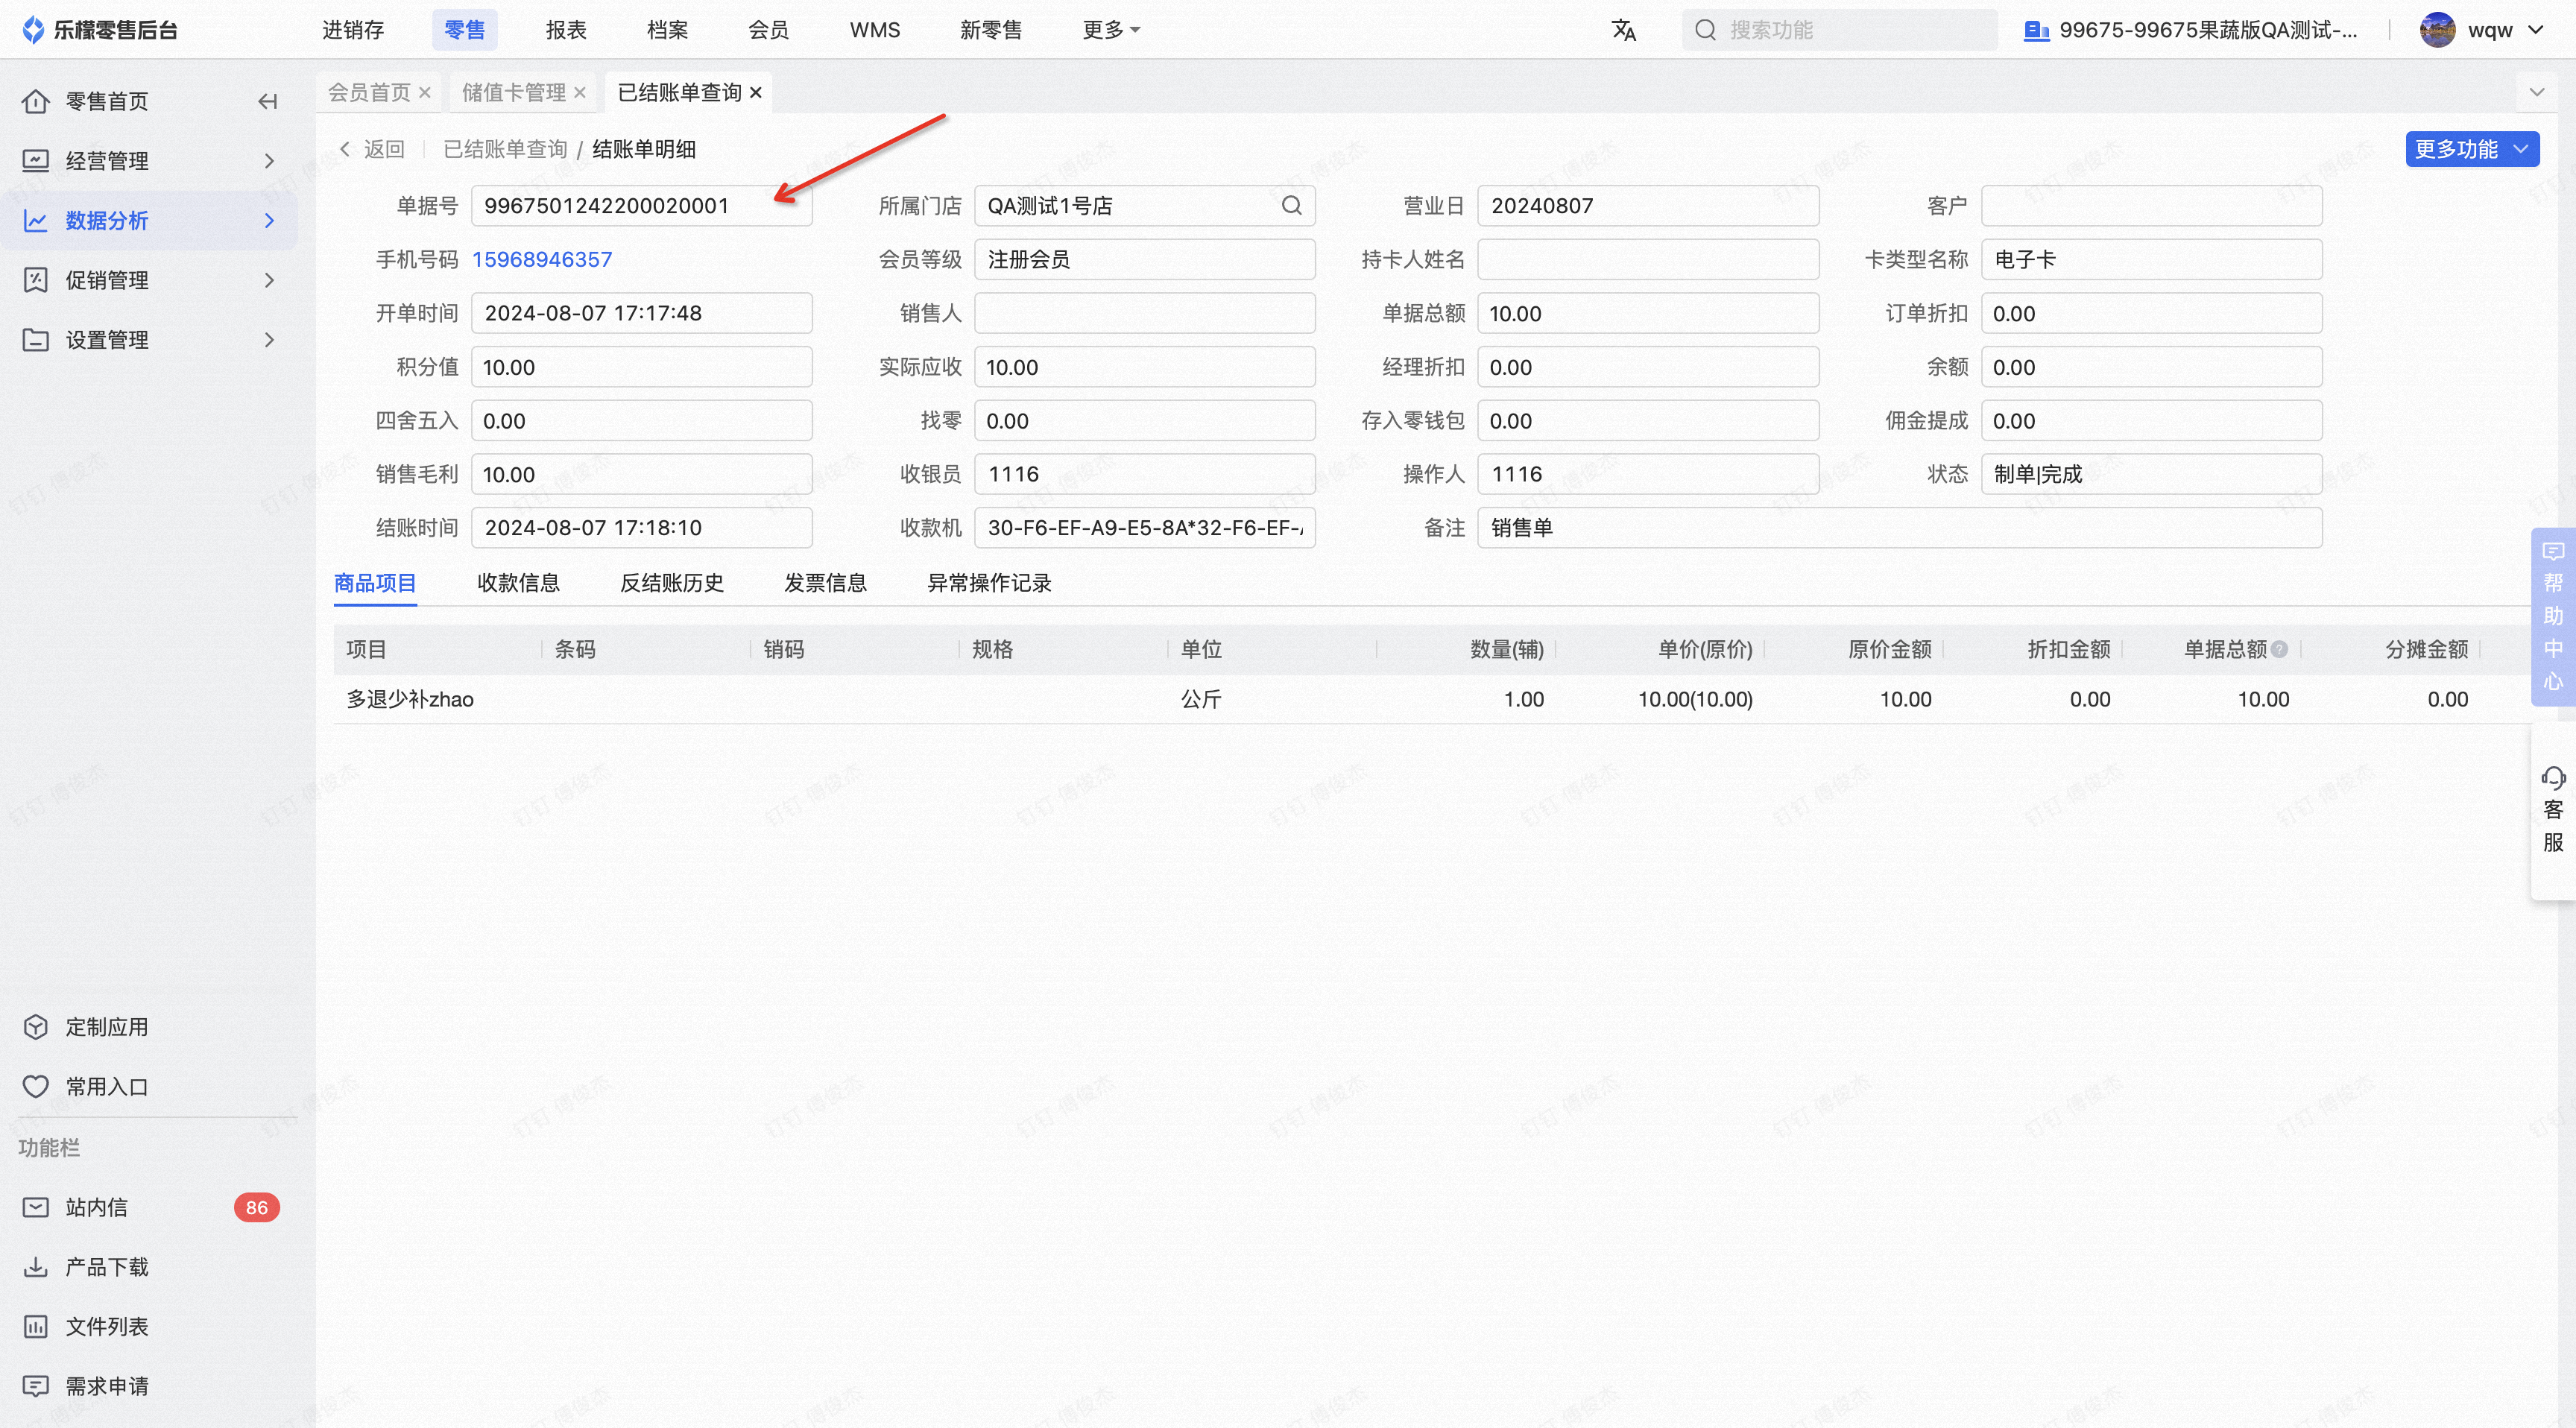This screenshot has height=1428, width=2576.
Task: Click the 返回 back link
Action: (x=372, y=149)
